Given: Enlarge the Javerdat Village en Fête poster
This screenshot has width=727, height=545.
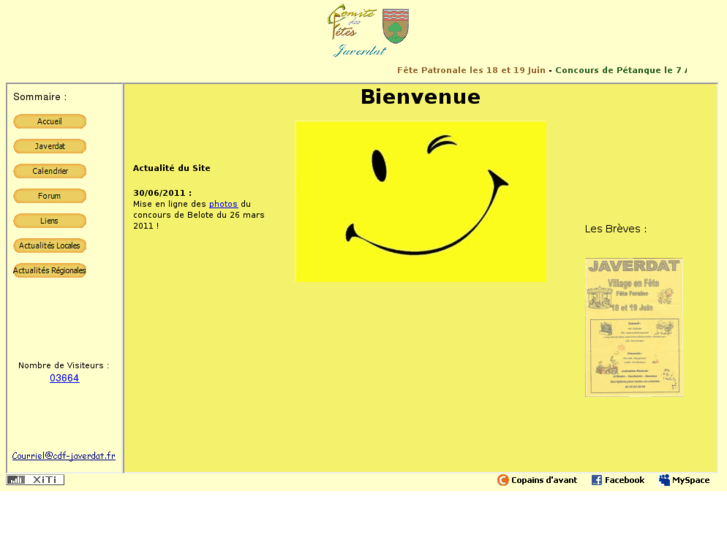Looking at the screenshot, I should 634,327.
